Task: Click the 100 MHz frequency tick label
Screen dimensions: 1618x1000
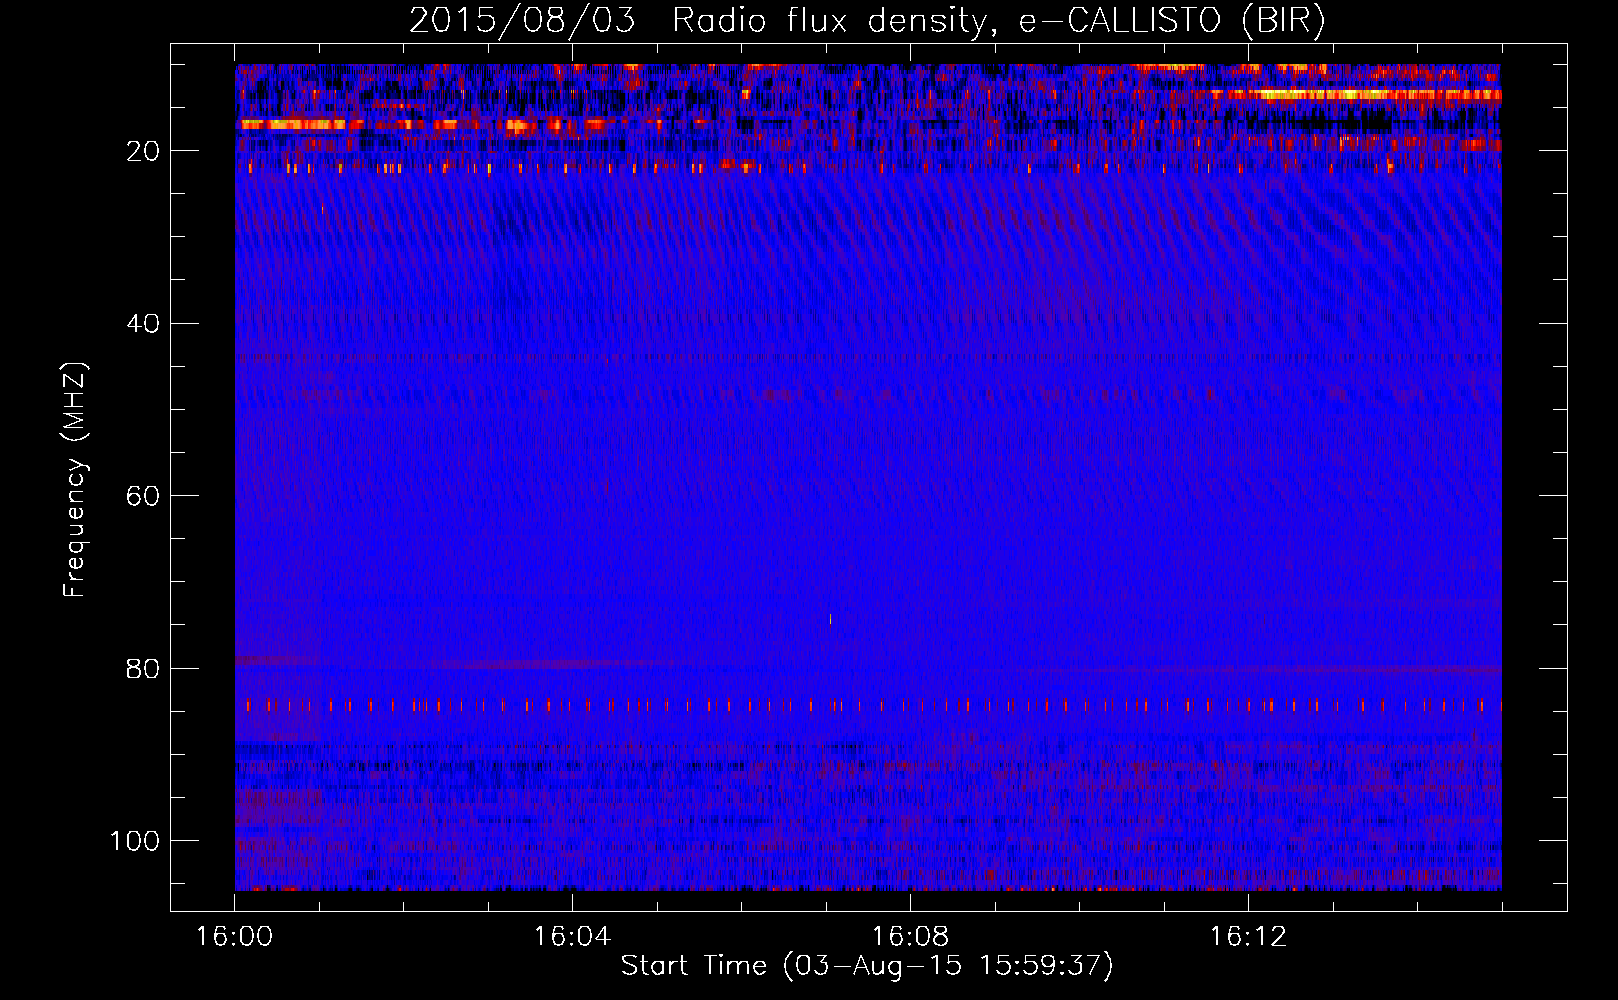Action: pos(135,841)
